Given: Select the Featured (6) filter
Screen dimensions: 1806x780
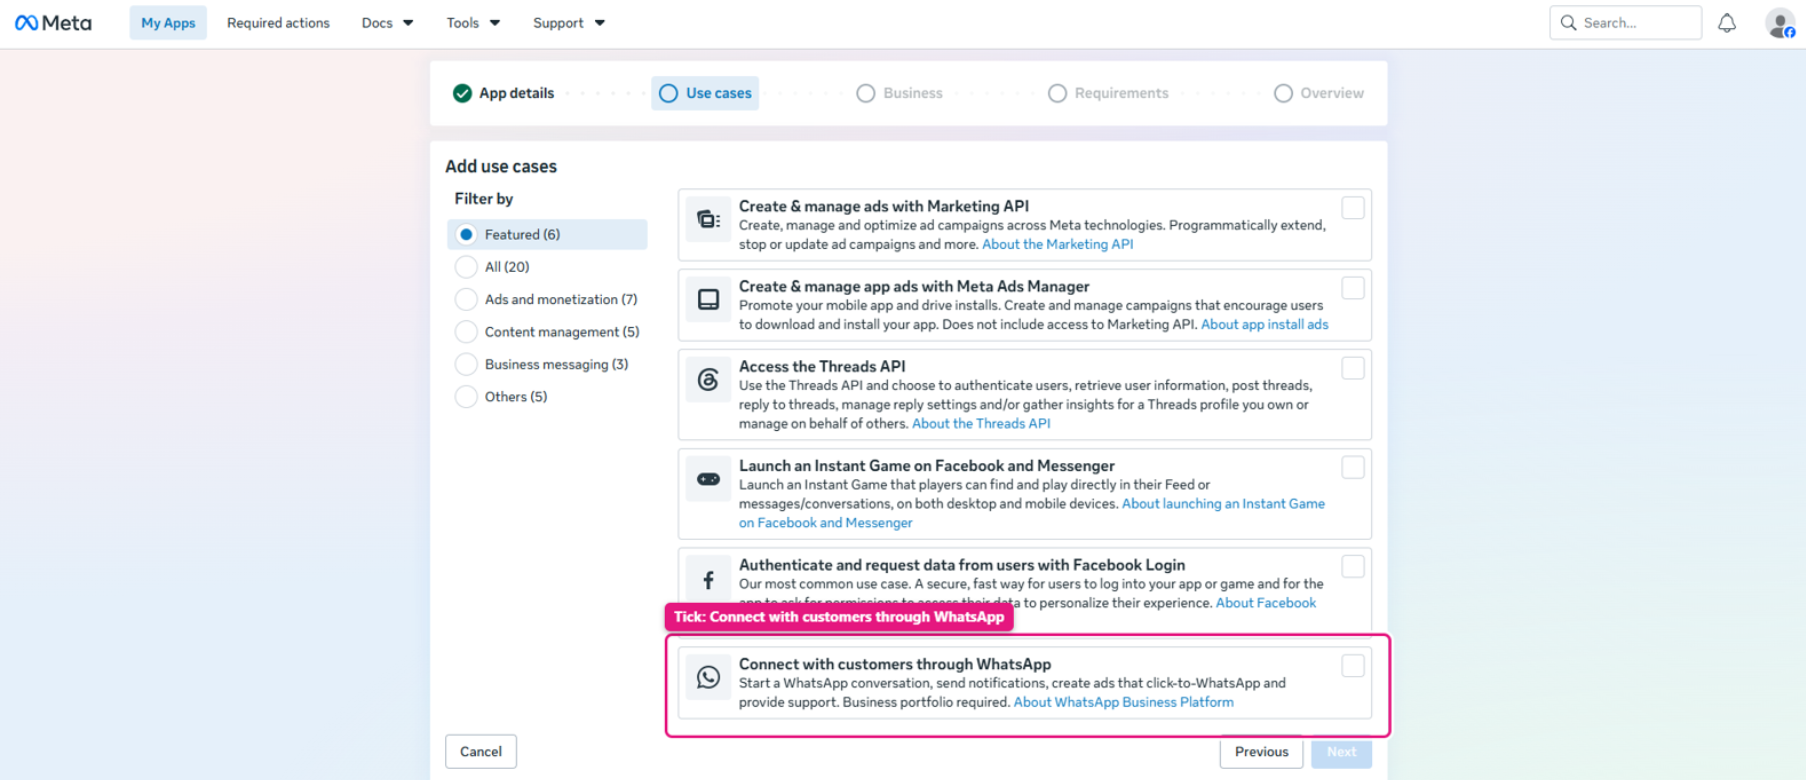Looking at the screenshot, I should click(547, 234).
